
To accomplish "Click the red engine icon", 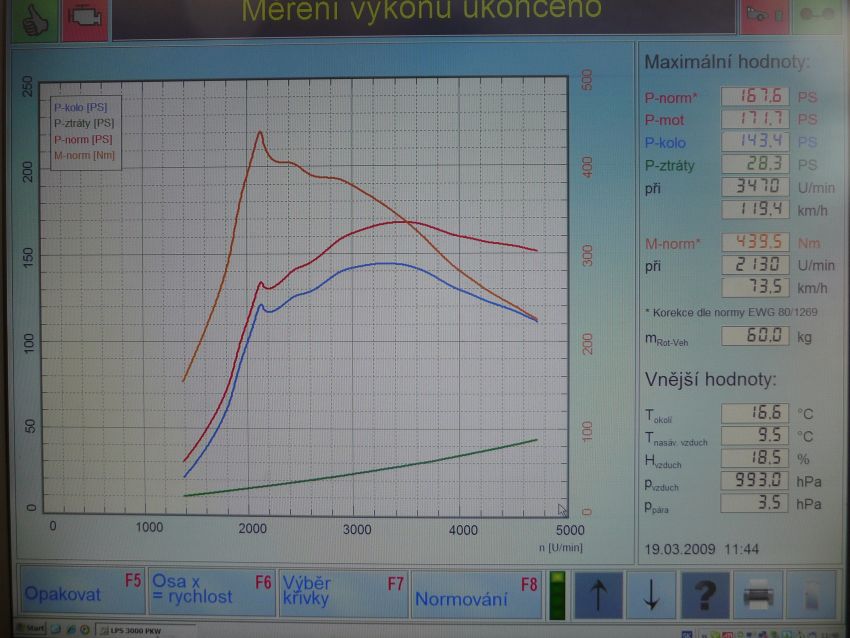I will 85,19.
